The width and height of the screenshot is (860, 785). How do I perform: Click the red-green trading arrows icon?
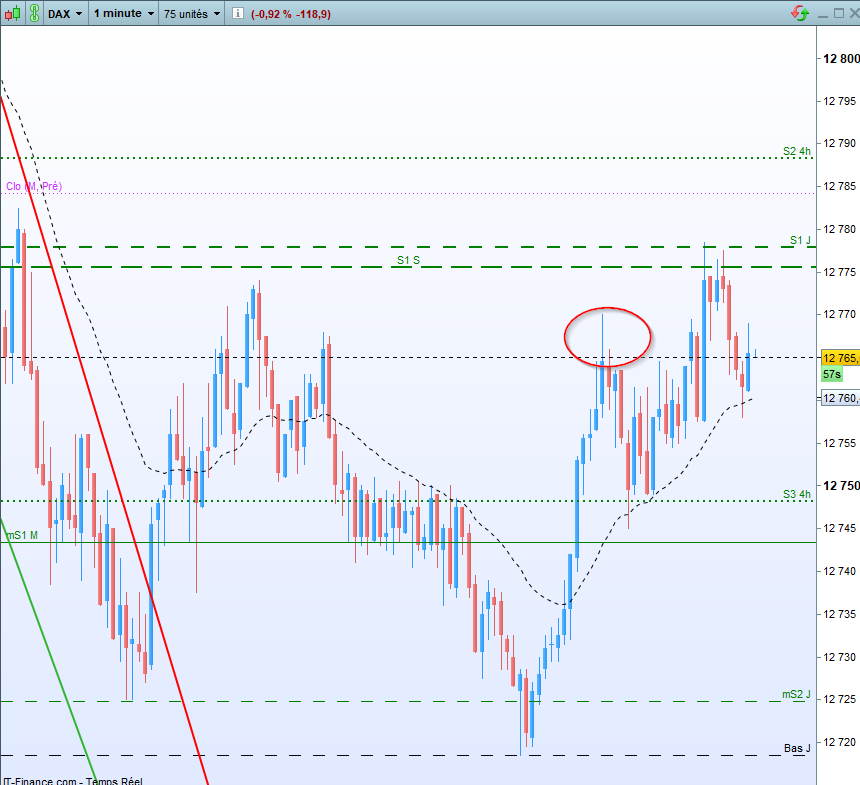pos(800,13)
